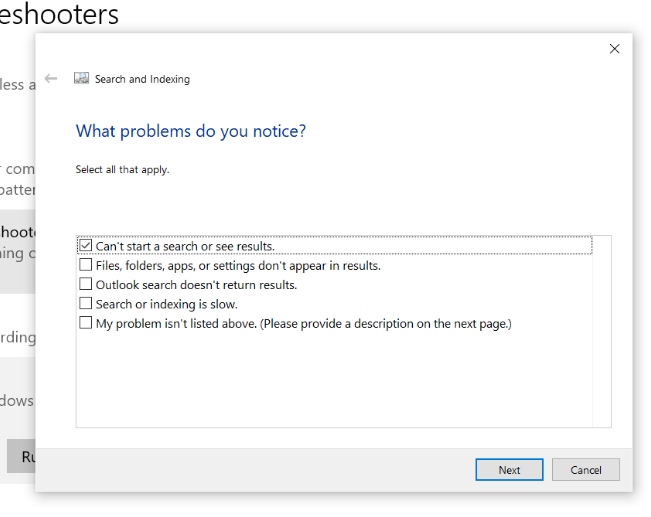Click the Cancel button
651x517 pixels.
coord(585,470)
